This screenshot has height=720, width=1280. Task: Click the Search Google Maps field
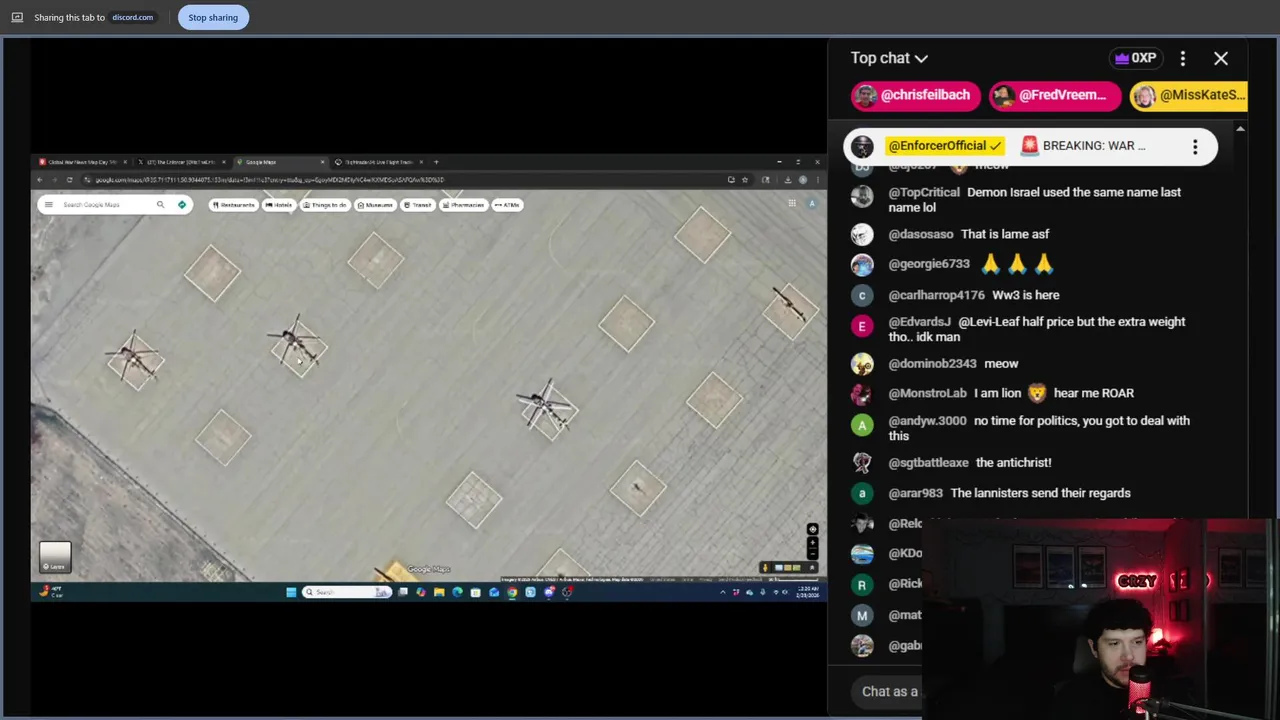click(104, 205)
